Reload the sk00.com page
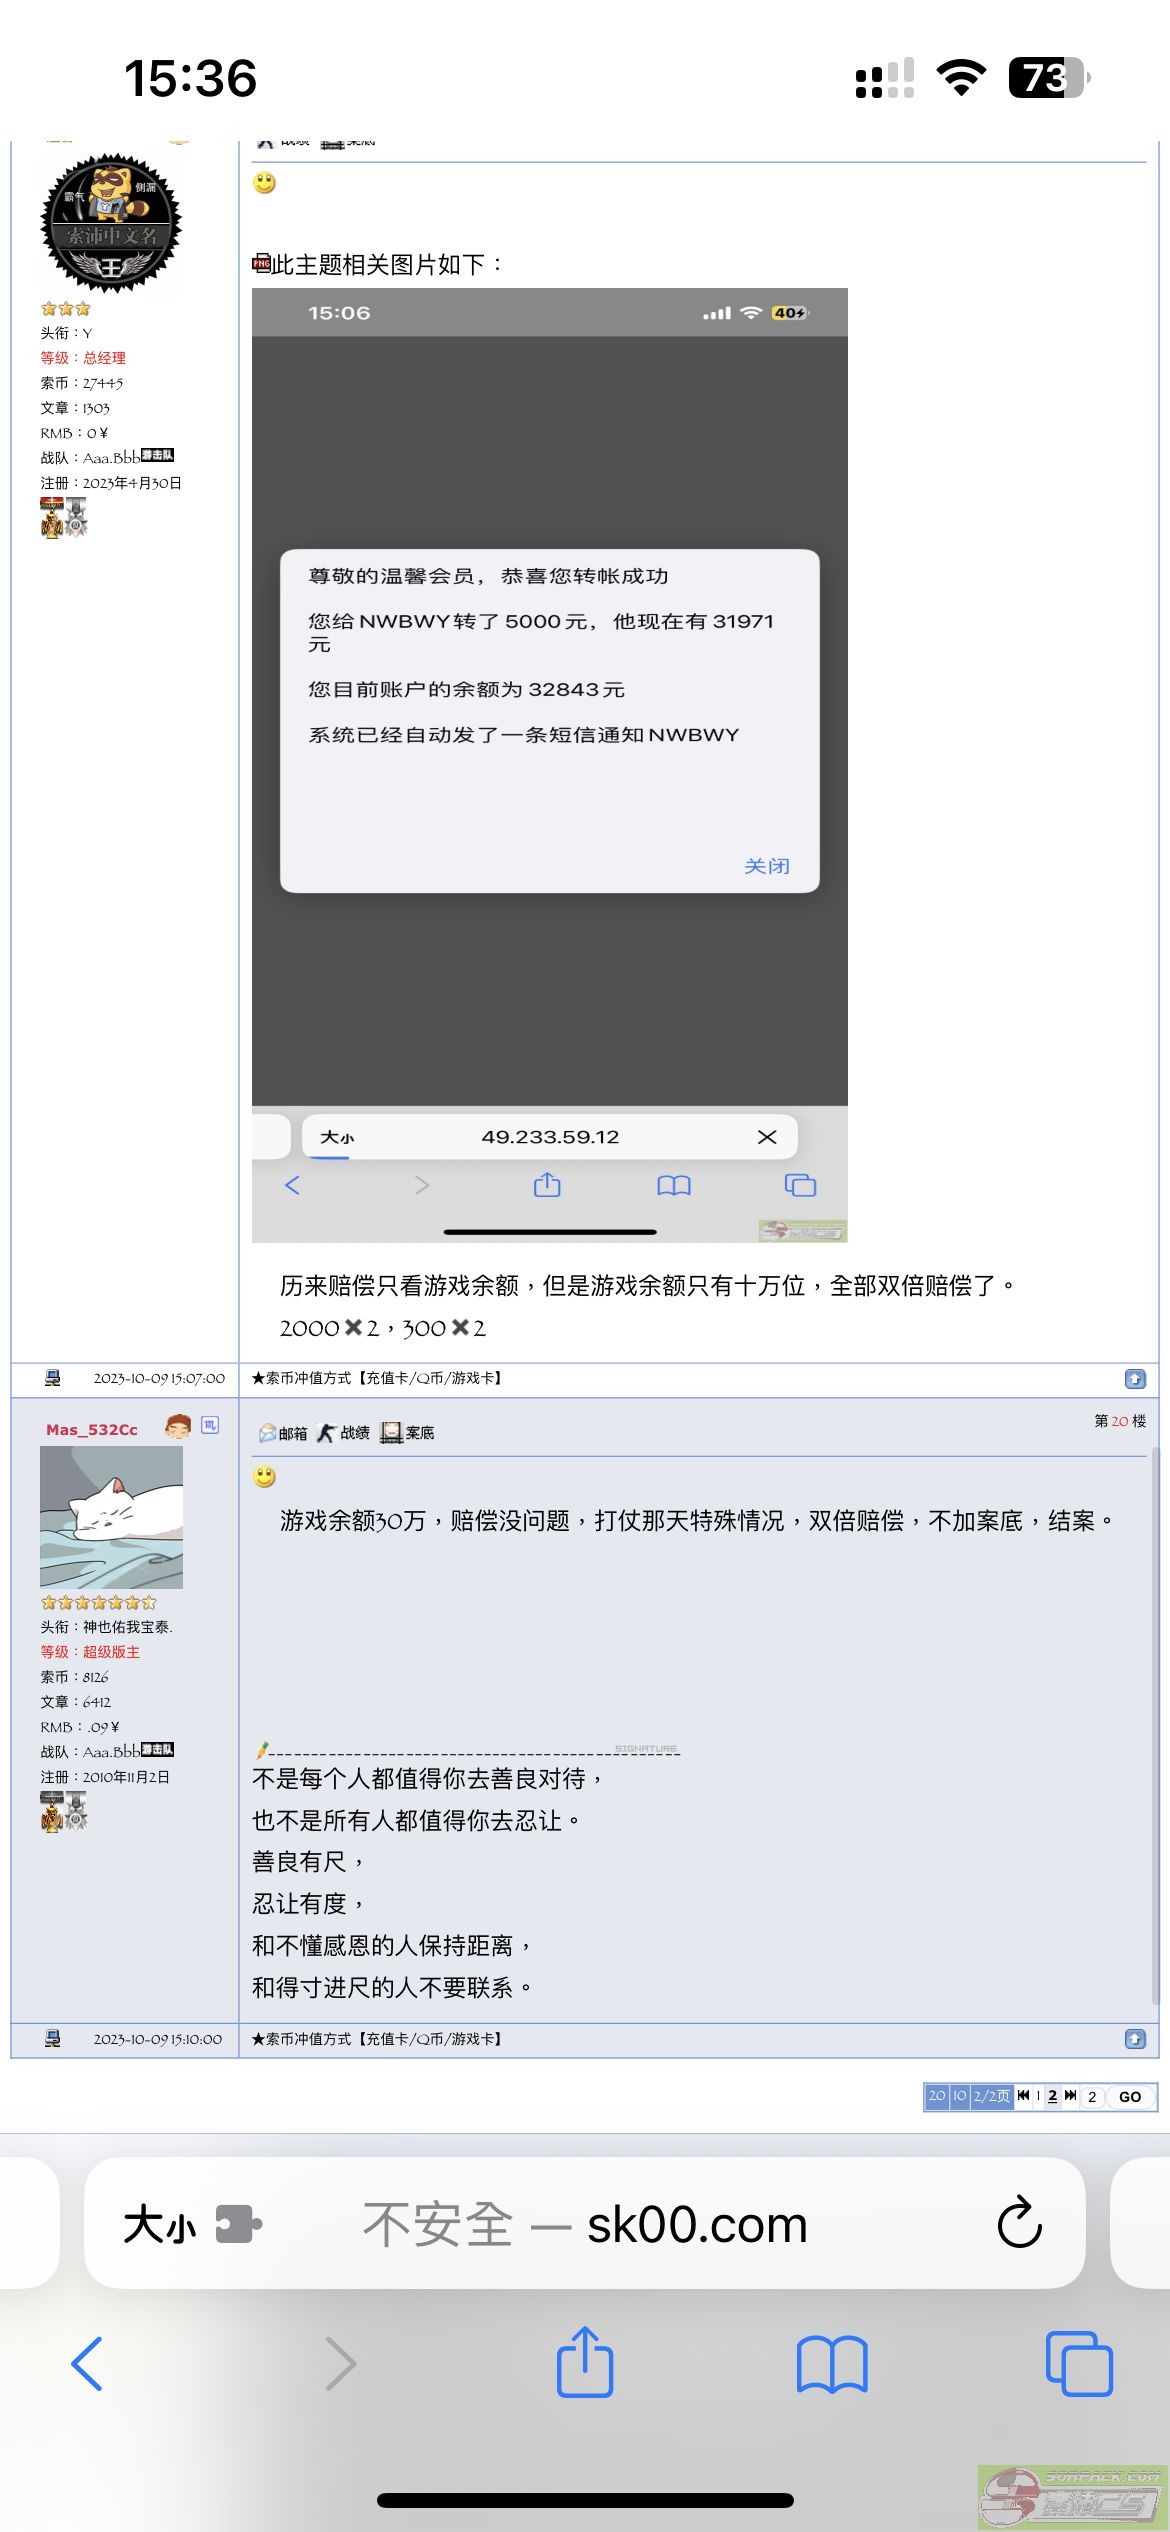 [x=1020, y=2224]
